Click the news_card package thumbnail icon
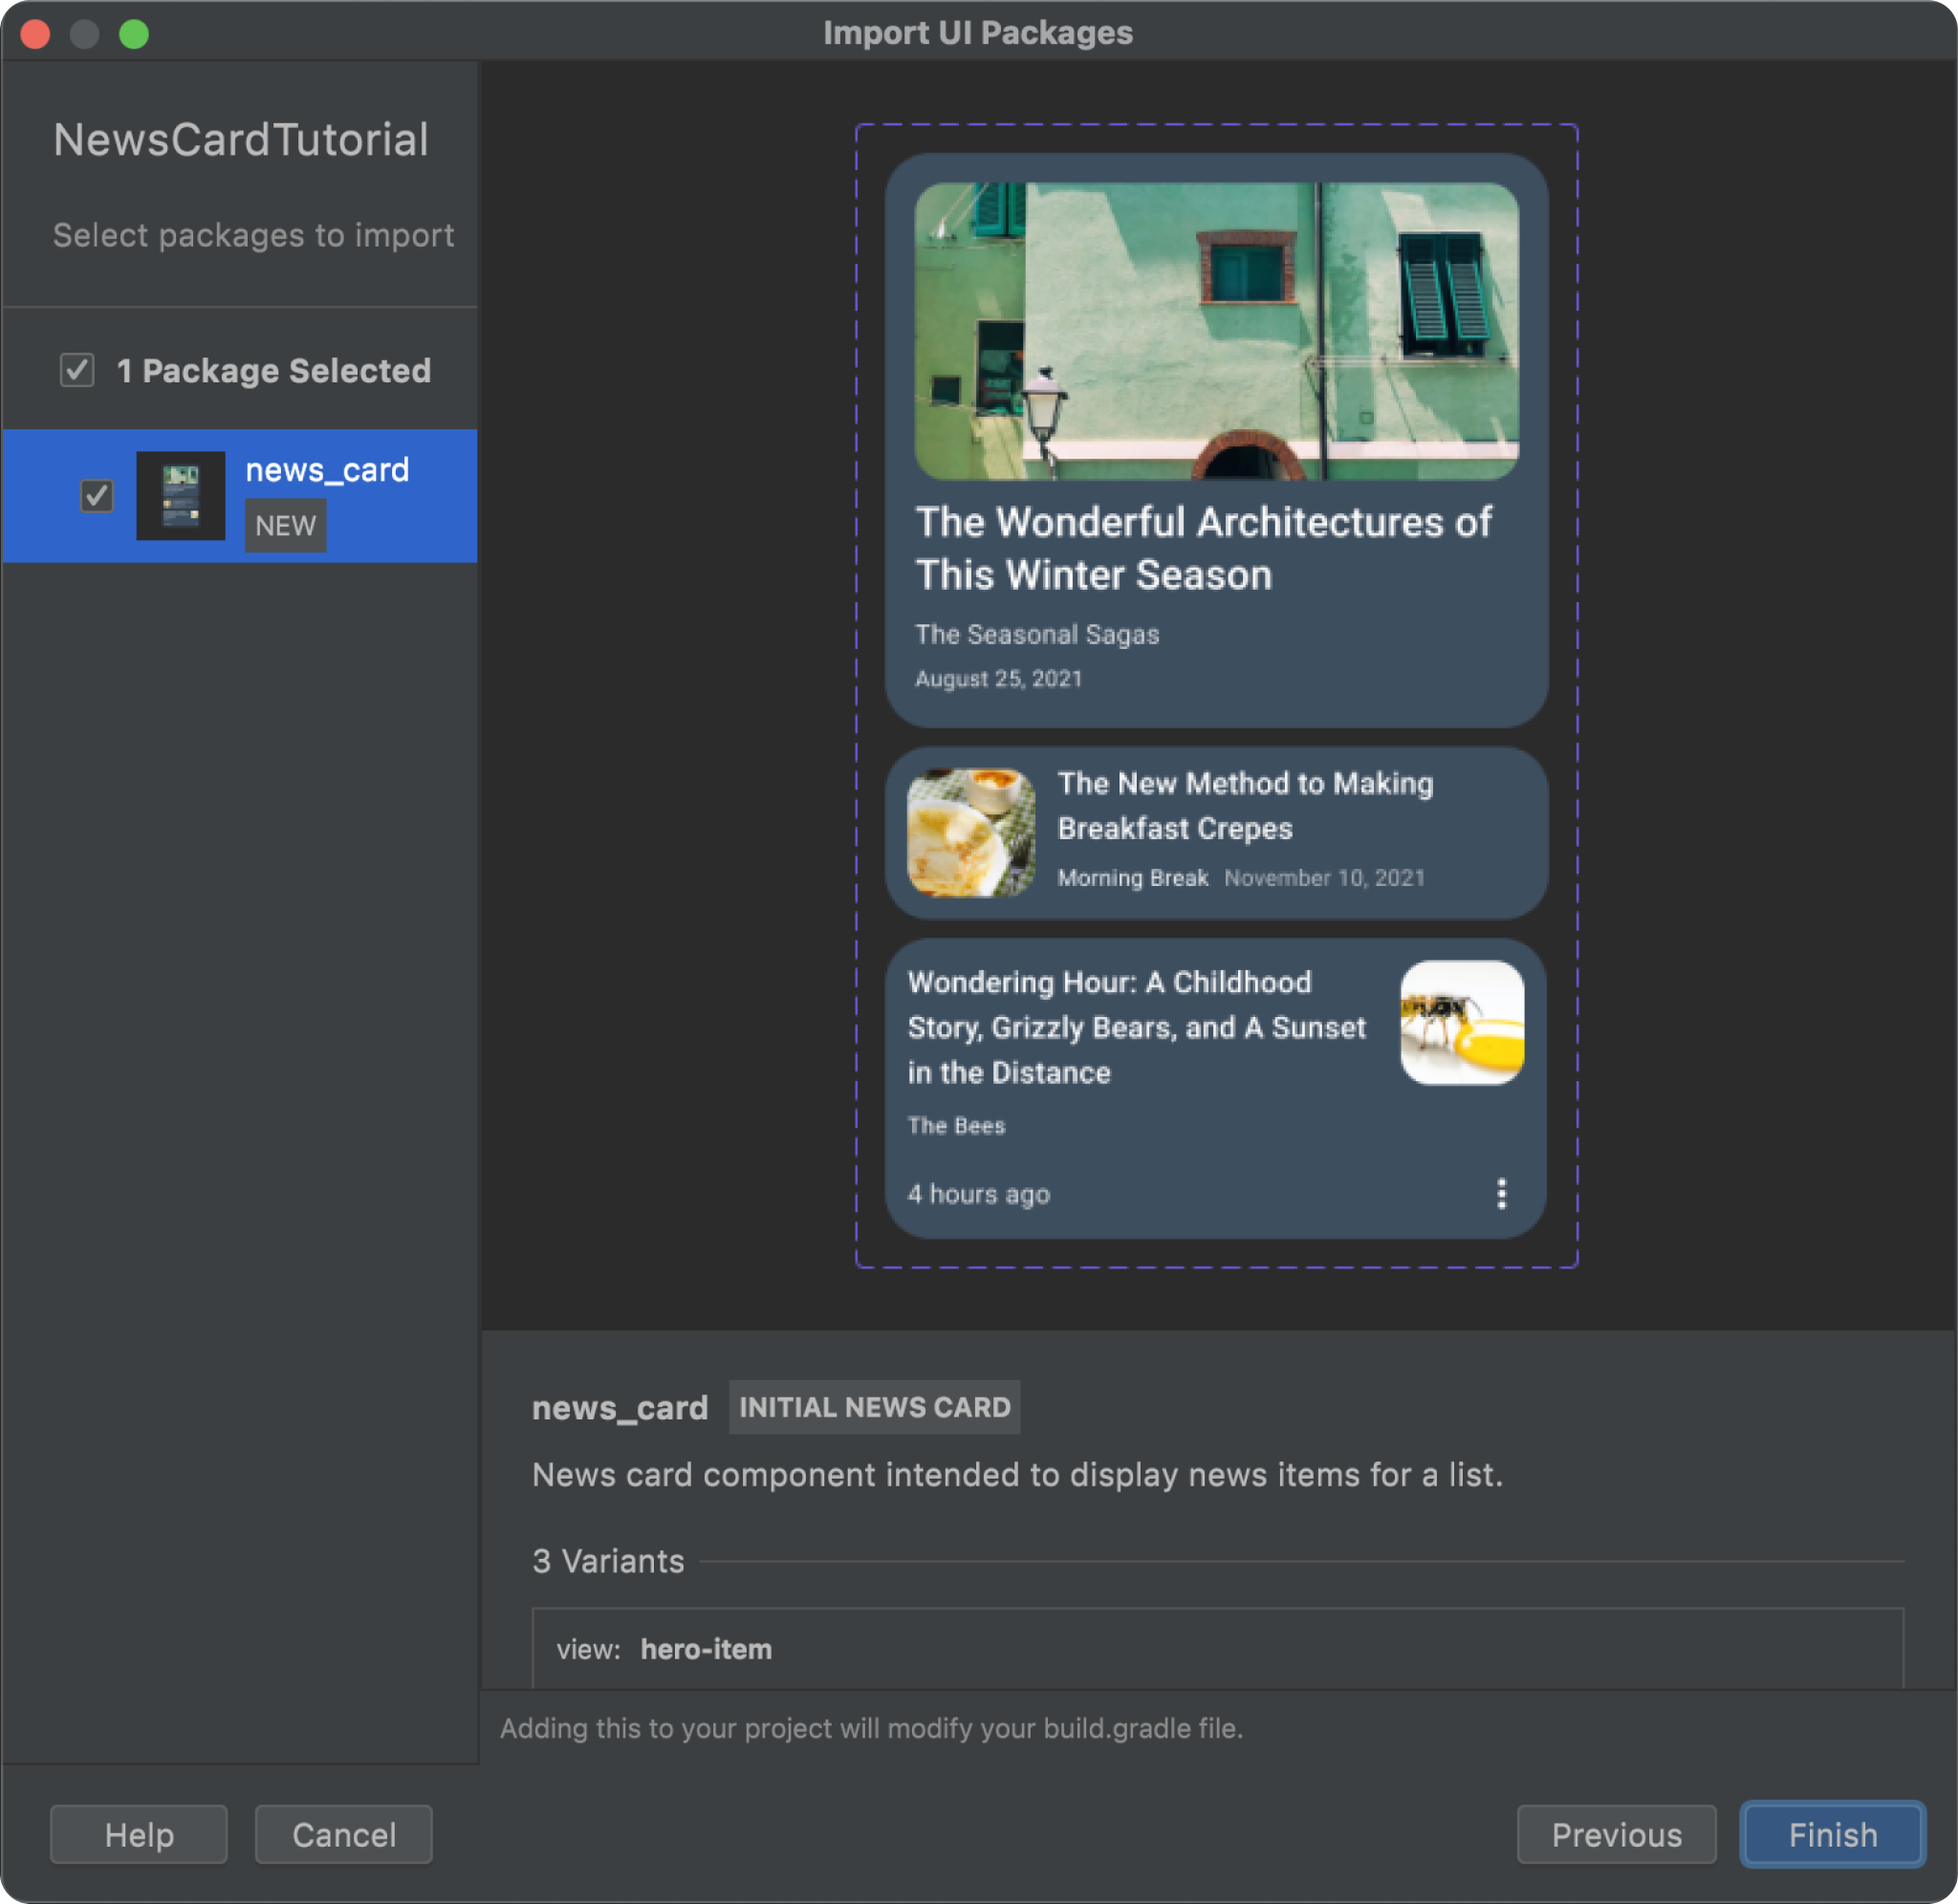Screen dimensions: 1958x1904 pos(180,495)
